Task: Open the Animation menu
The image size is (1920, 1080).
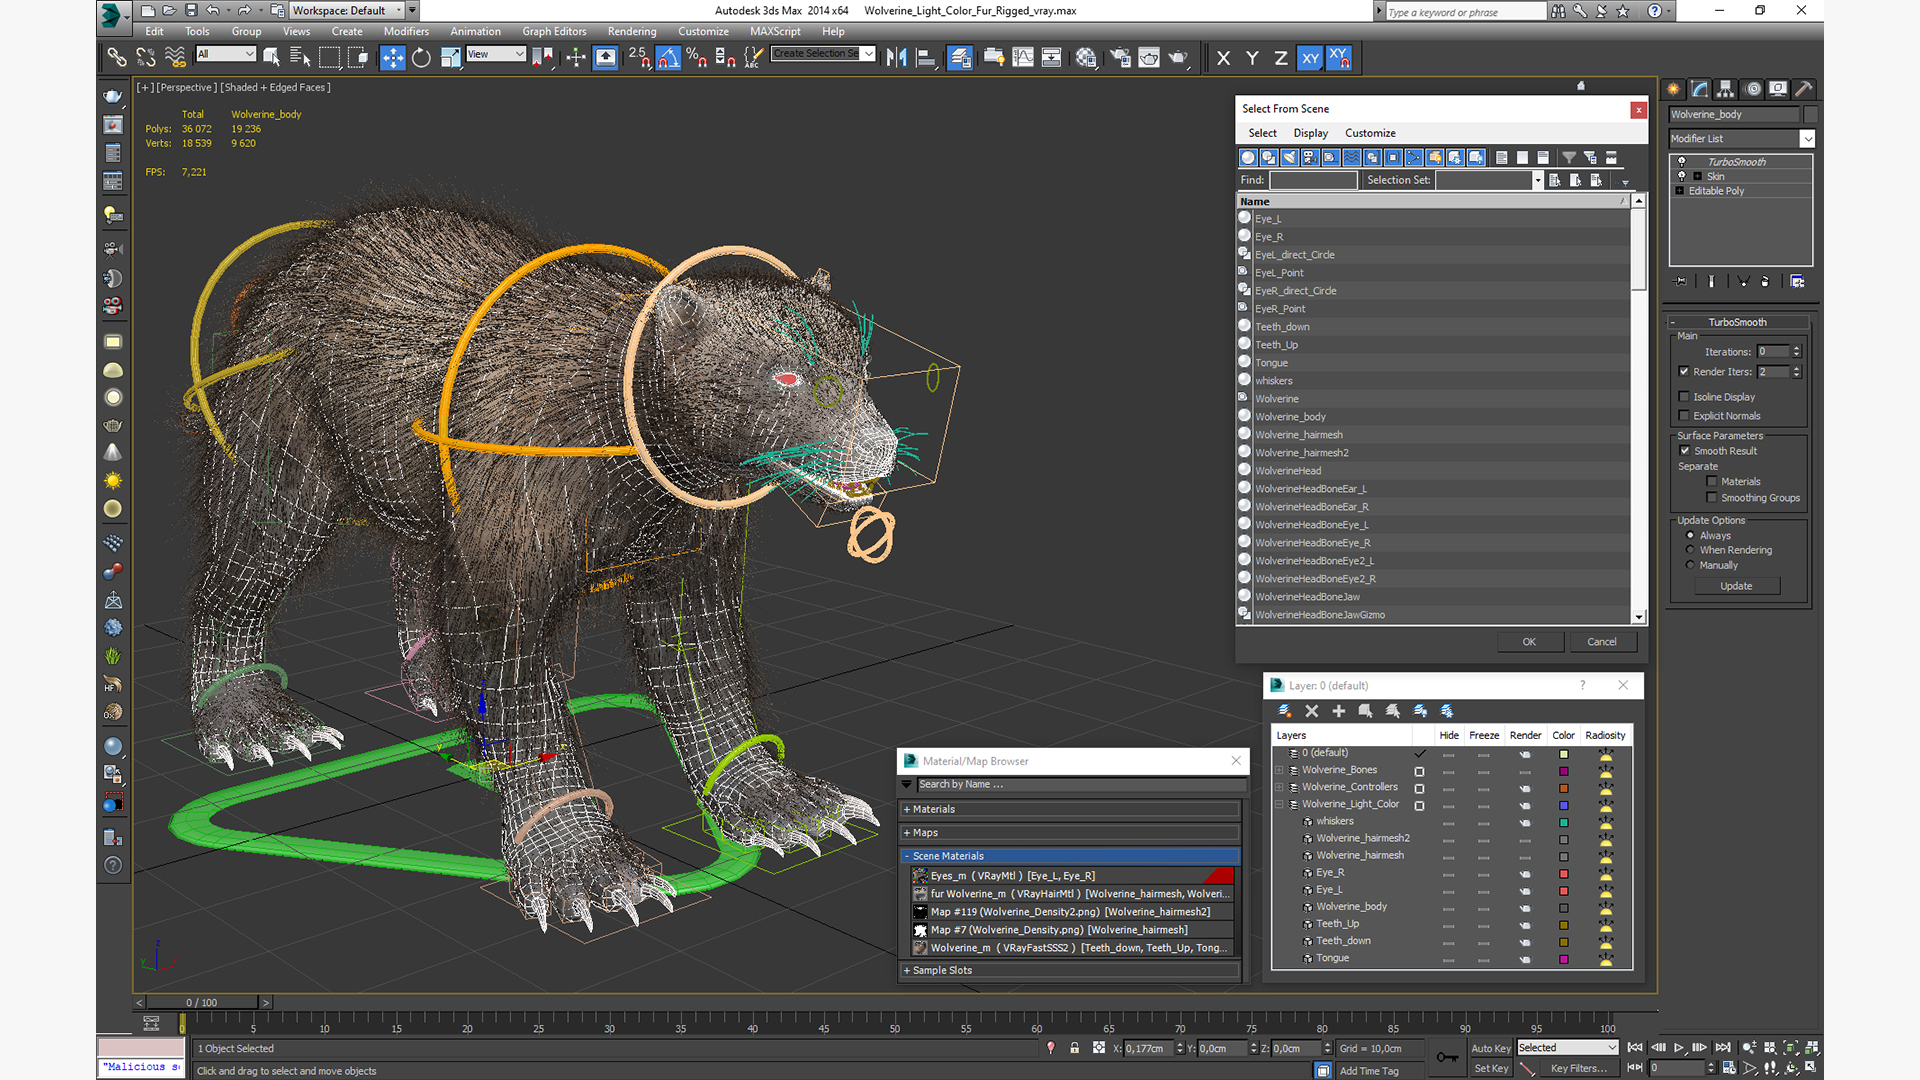Action: 475,31
